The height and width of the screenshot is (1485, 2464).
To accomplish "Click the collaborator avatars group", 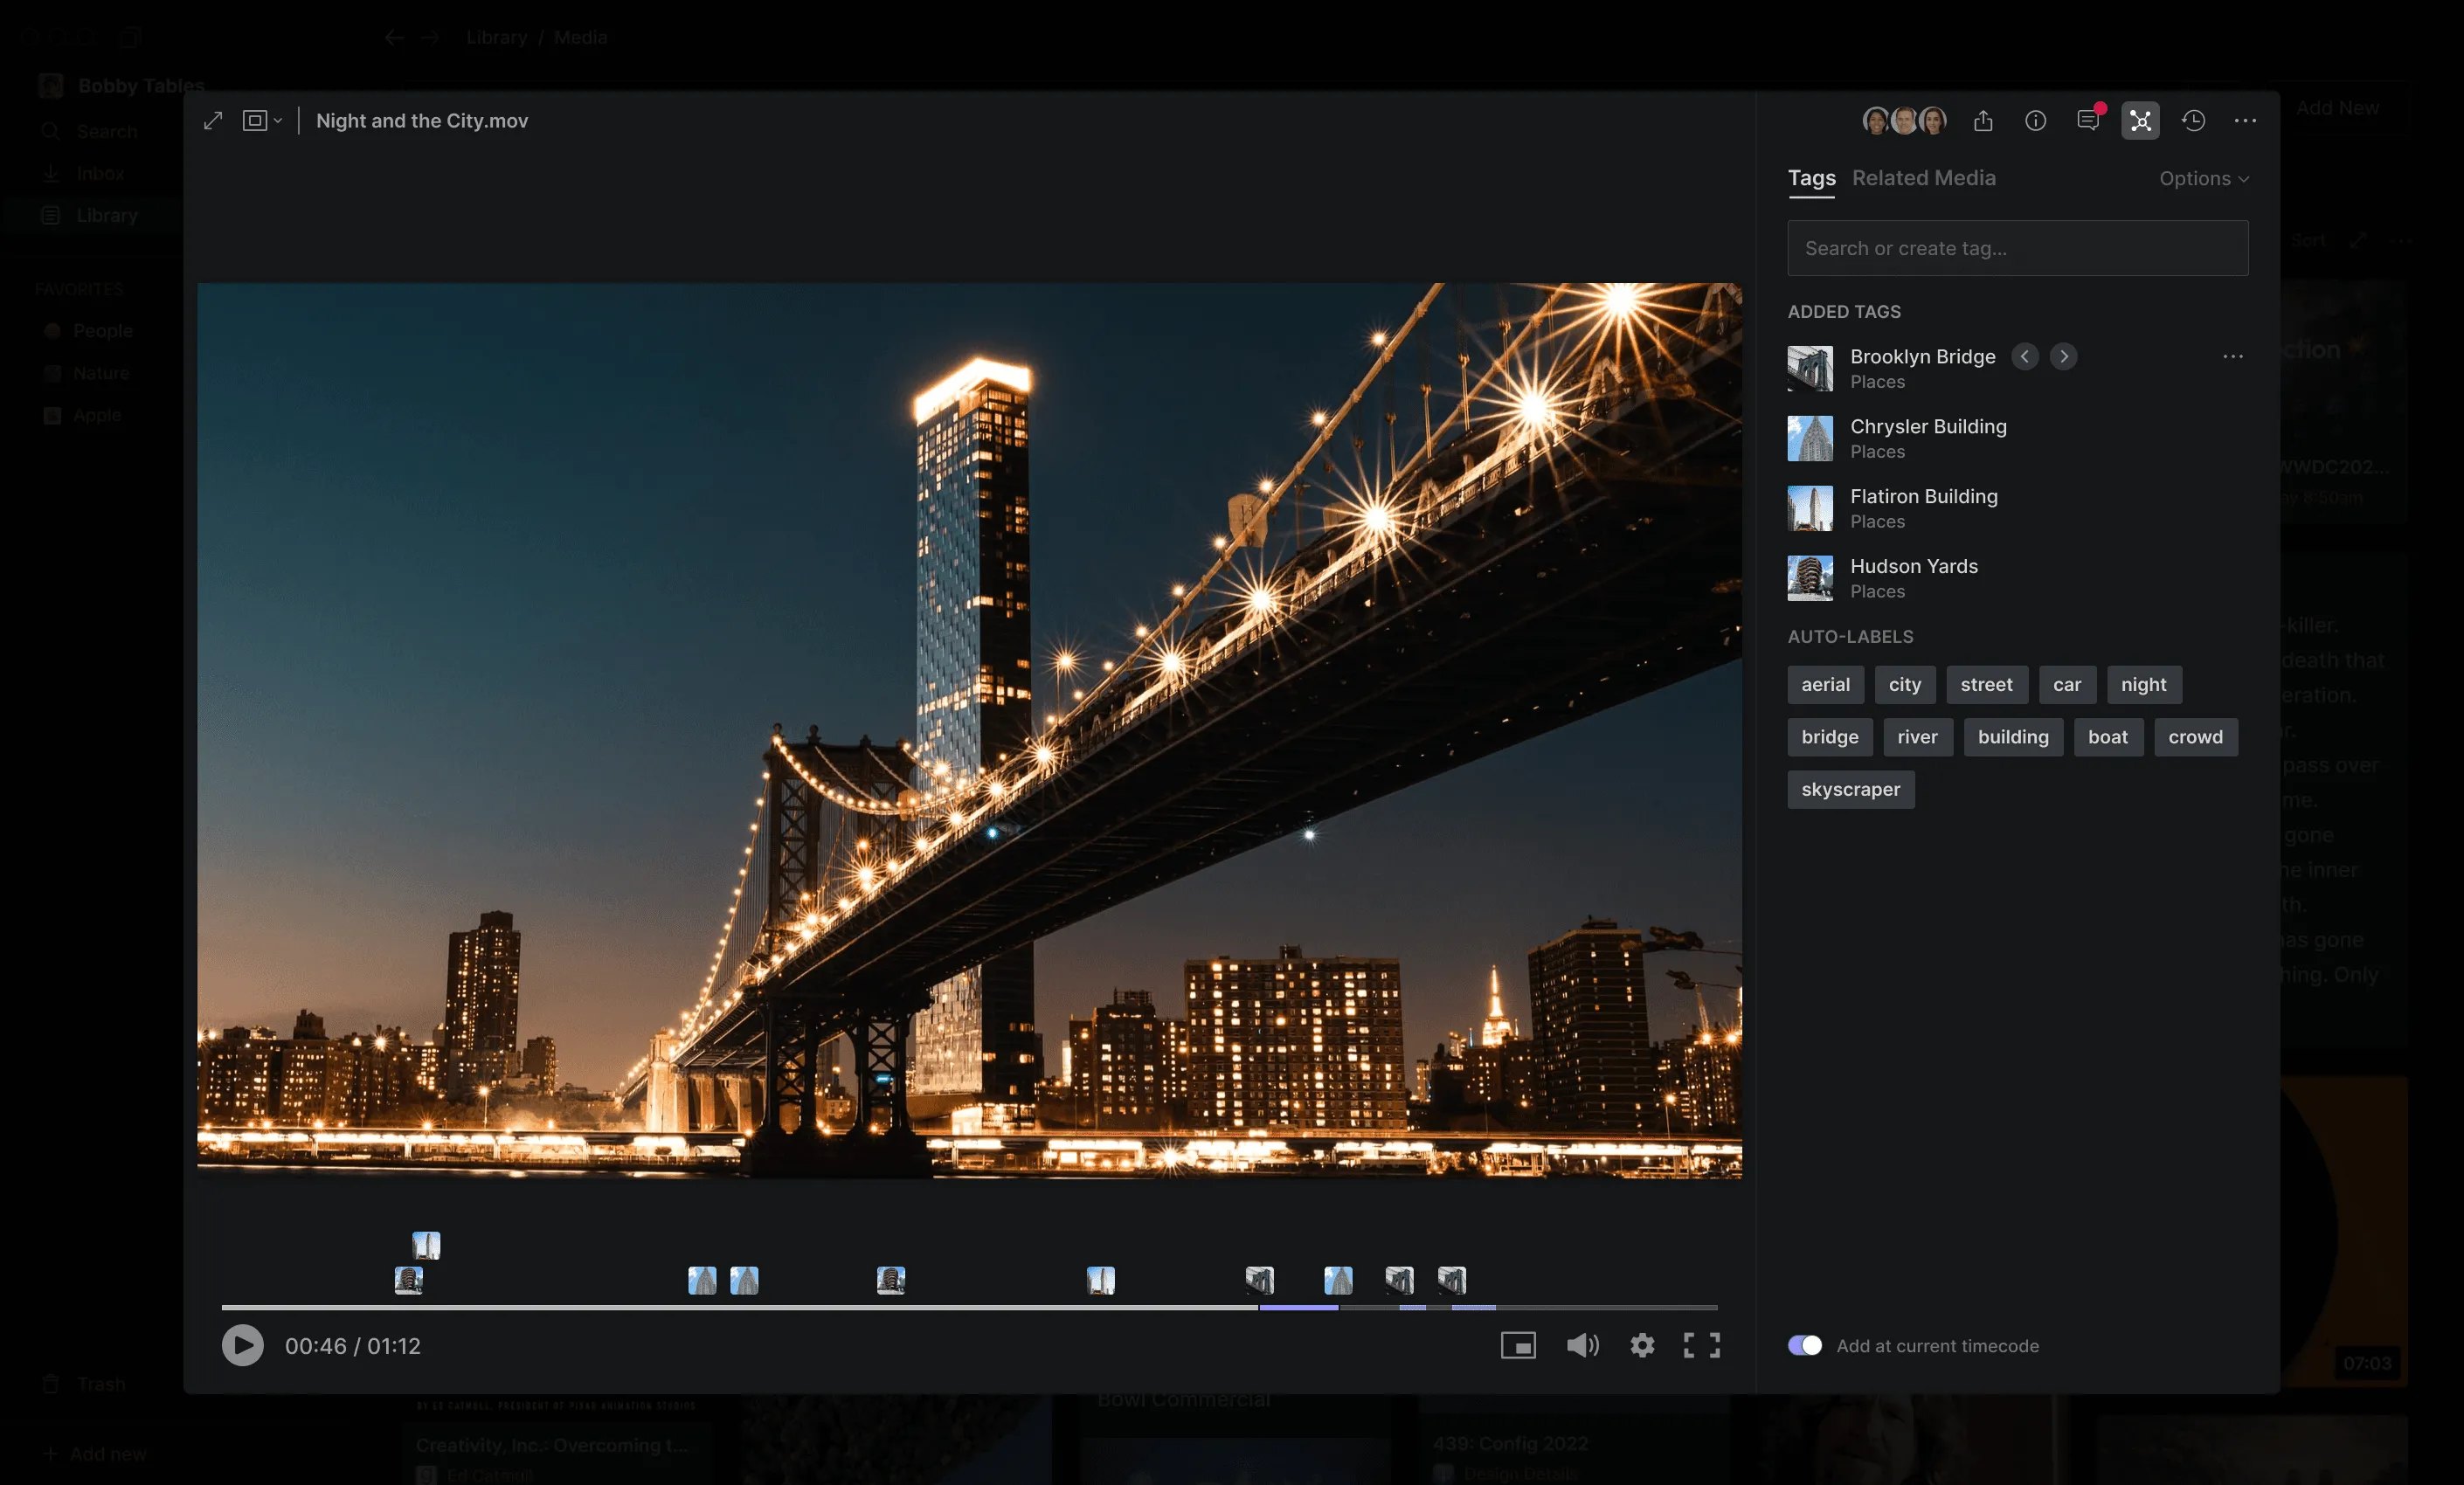I will point(1904,121).
